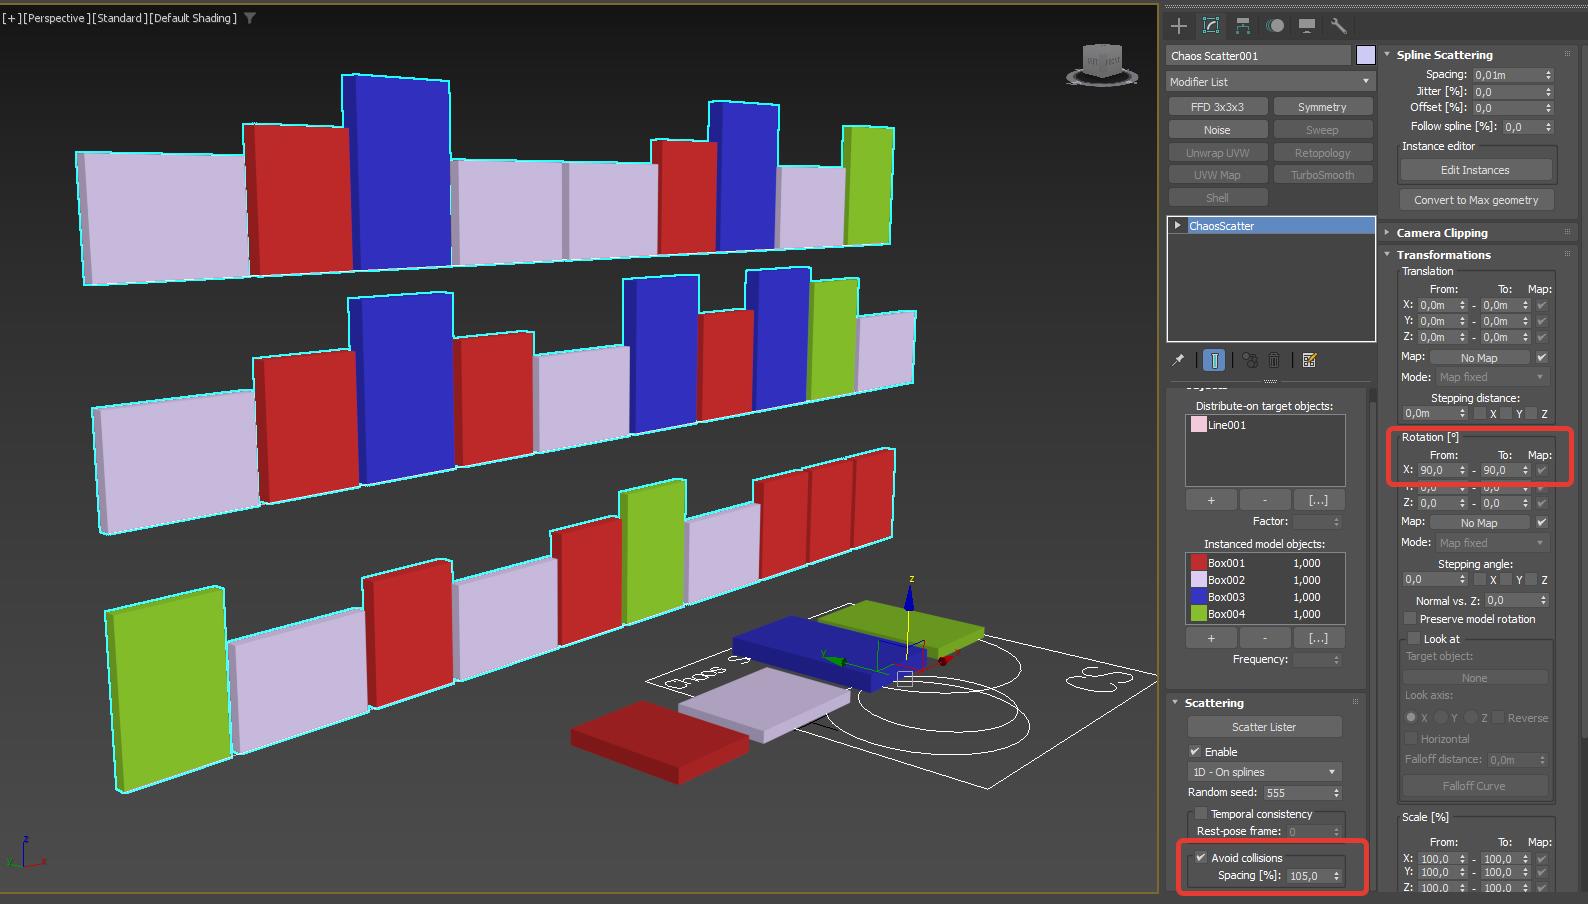Check Stepping angle Z axis box

point(1532,580)
